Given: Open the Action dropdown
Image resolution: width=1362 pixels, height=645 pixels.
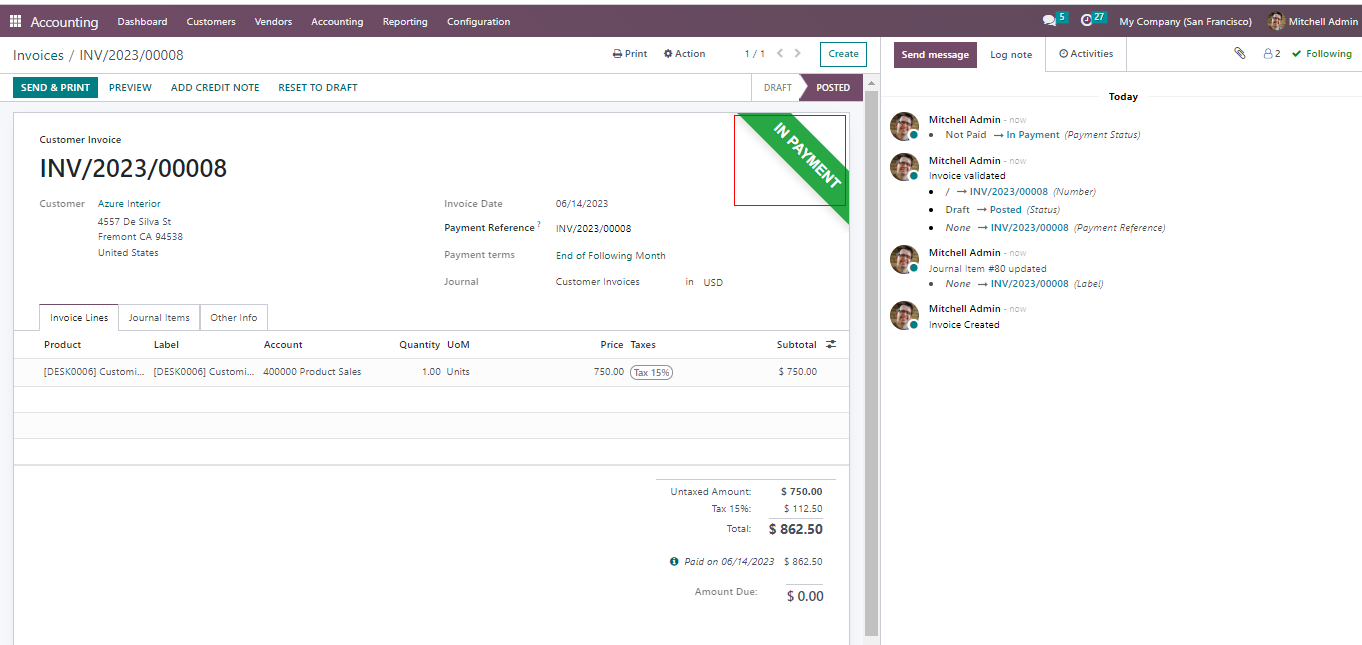Looking at the screenshot, I should click(x=684, y=54).
